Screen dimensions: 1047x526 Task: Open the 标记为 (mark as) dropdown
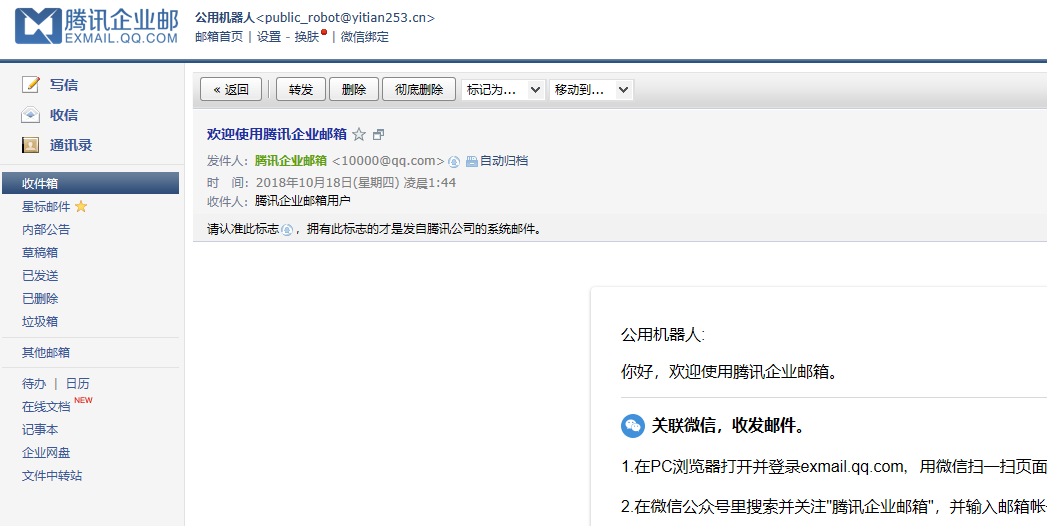point(503,90)
